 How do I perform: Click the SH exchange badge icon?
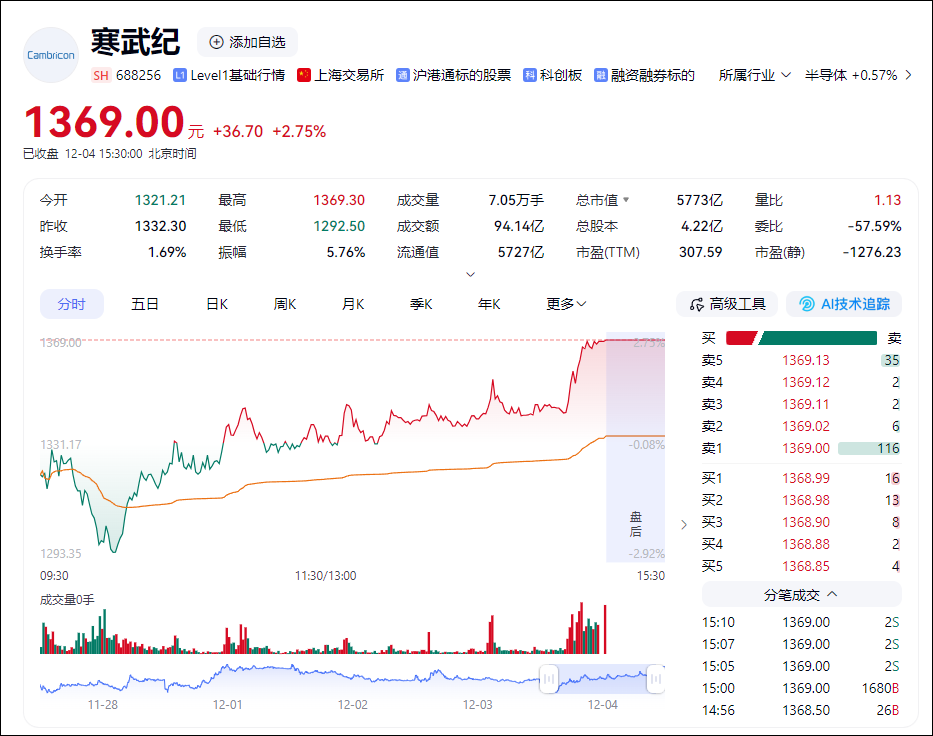pyautogui.click(x=101, y=76)
